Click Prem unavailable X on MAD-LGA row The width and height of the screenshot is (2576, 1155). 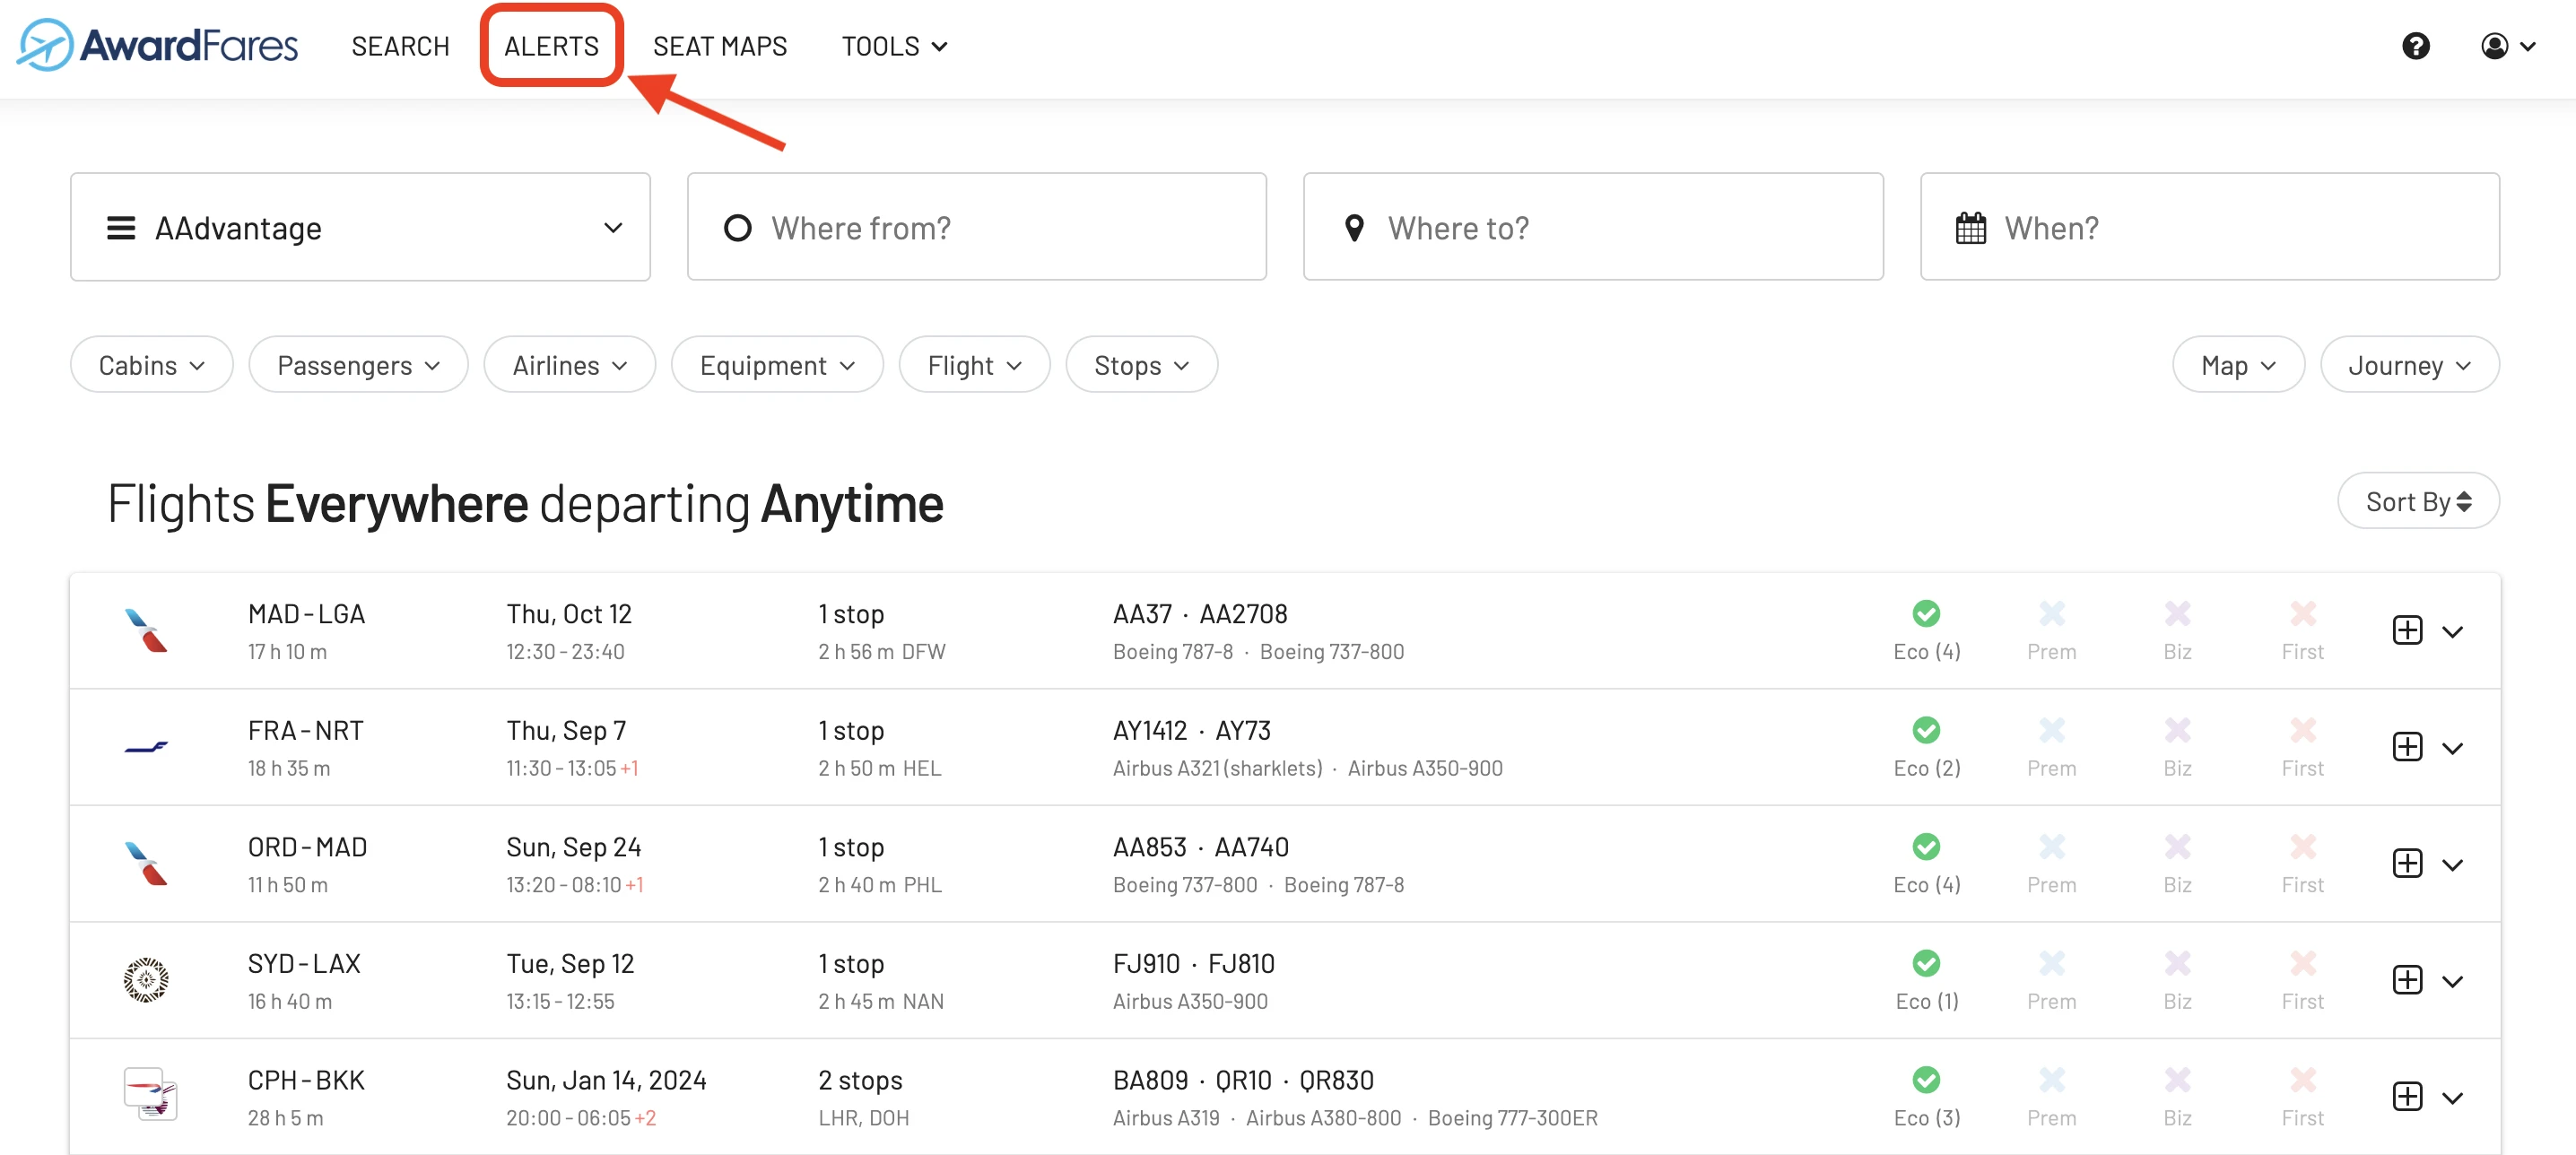[2052, 613]
